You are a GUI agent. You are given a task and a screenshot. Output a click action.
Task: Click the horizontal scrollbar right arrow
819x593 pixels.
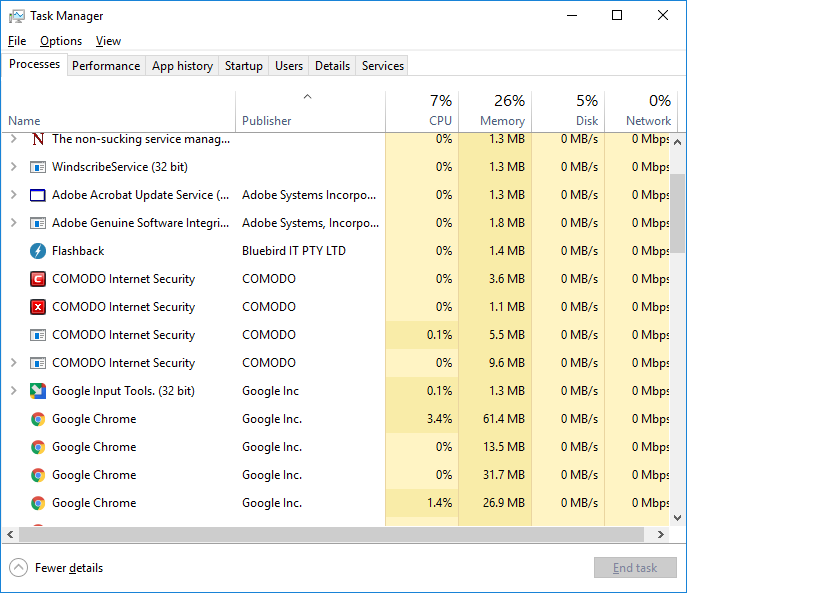pyautogui.click(x=662, y=533)
